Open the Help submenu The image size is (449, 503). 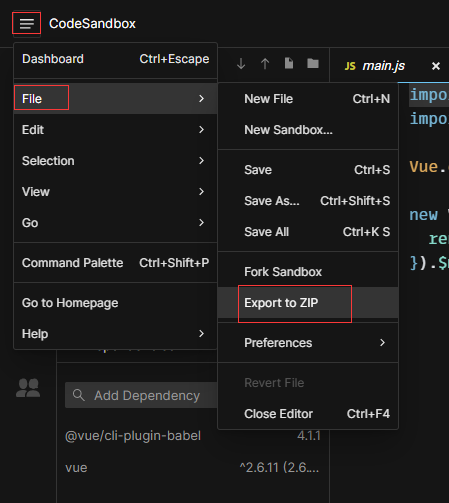point(115,334)
